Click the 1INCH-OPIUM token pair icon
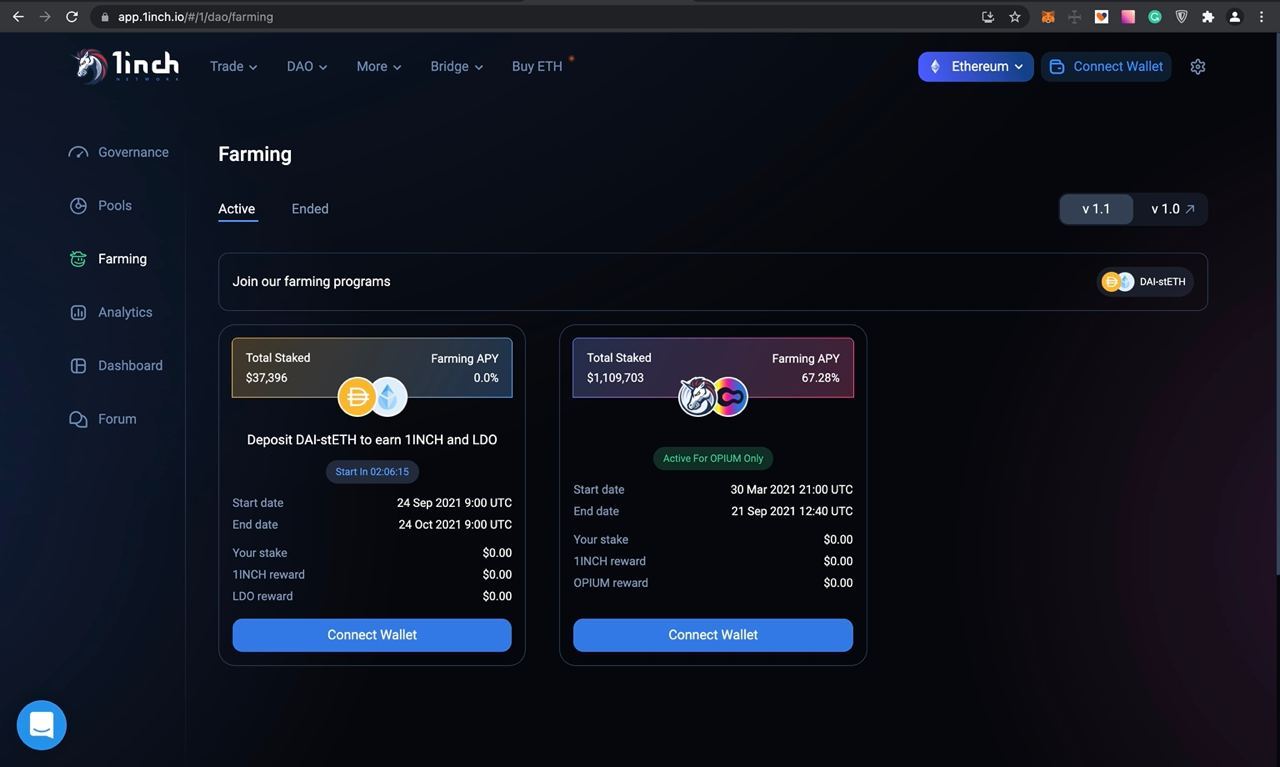1280x767 pixels. [713, 397]
